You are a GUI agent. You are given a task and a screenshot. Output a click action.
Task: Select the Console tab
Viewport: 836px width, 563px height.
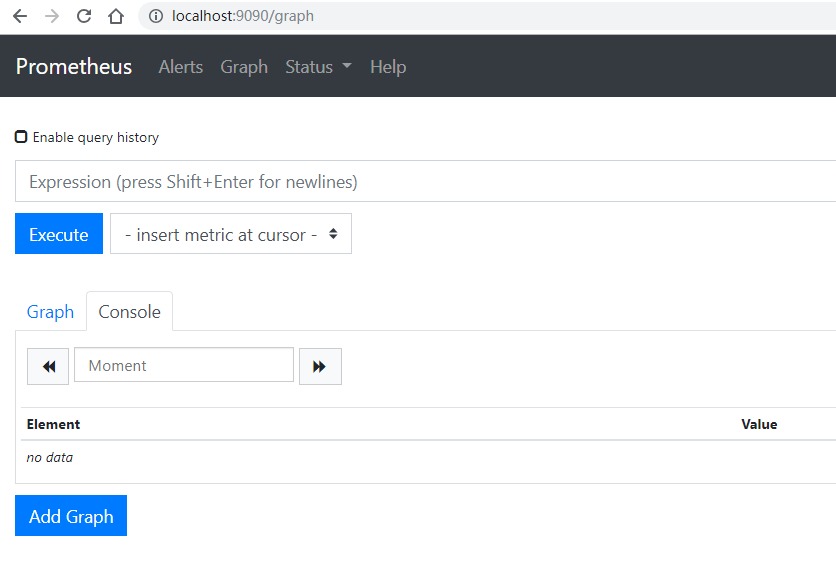click(x=130, y=312)
